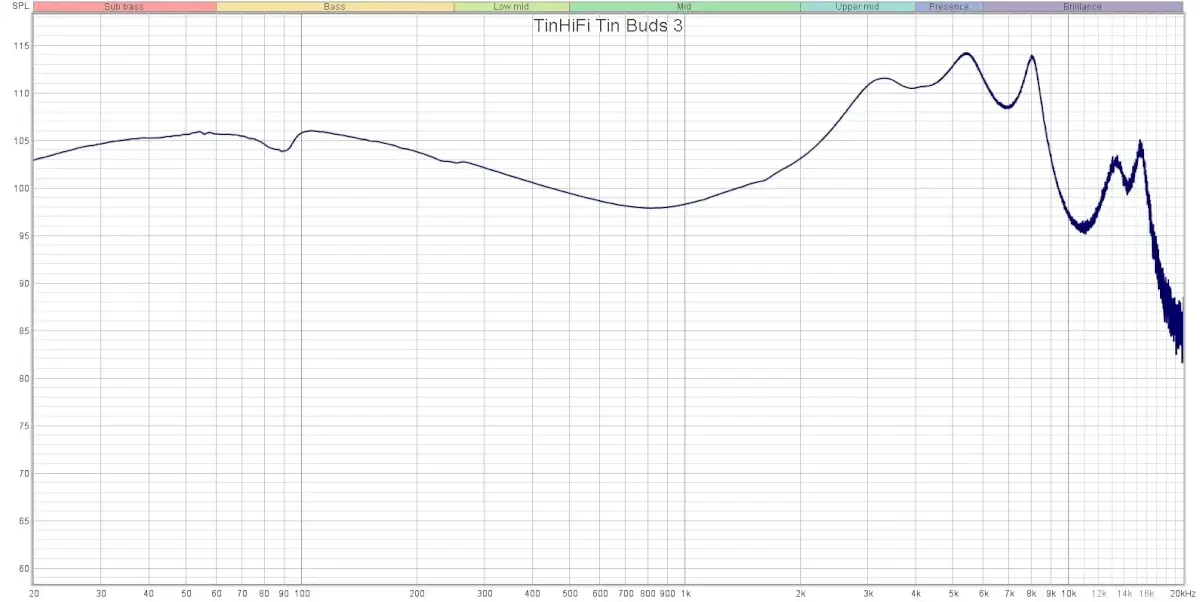Select the 'Bass' frequency band label
Image resolution: width=1200 pixels, height=602 pixels.
(335, 6)
